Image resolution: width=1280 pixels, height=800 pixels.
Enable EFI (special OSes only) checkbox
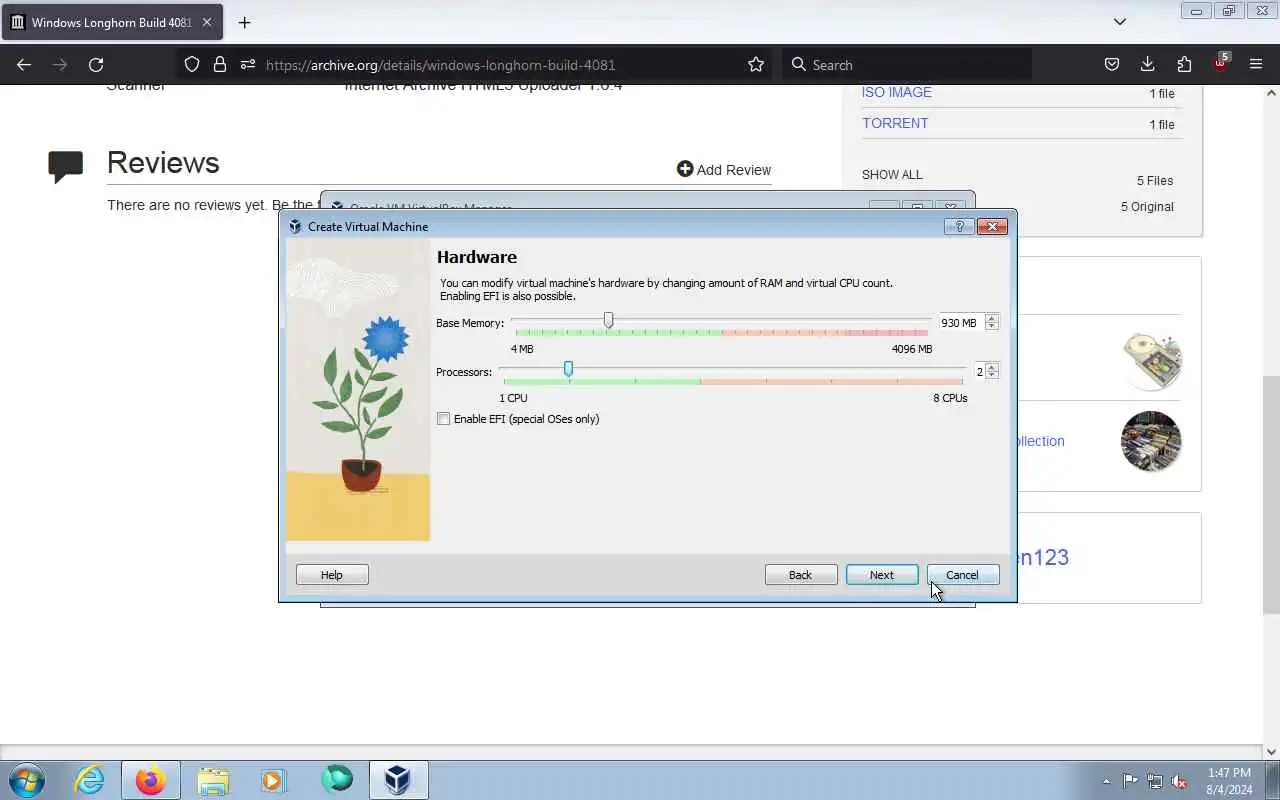pos(444,419)
